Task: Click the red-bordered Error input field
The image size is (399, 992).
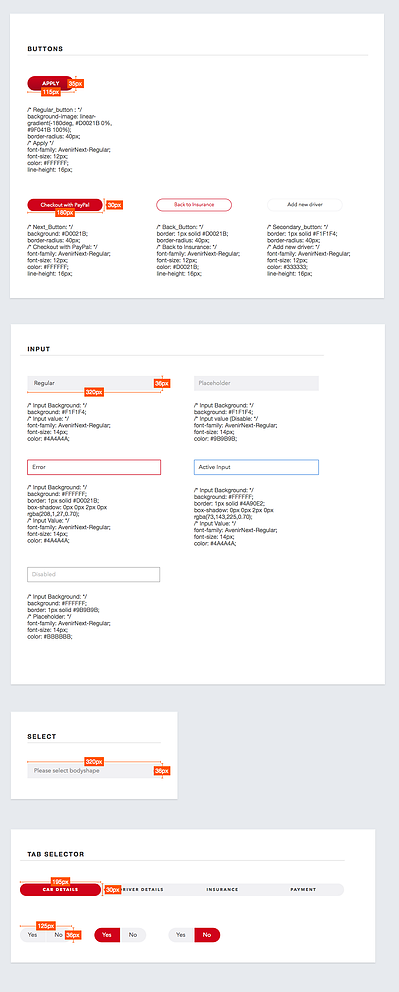Action: click(x=94, y=467)
